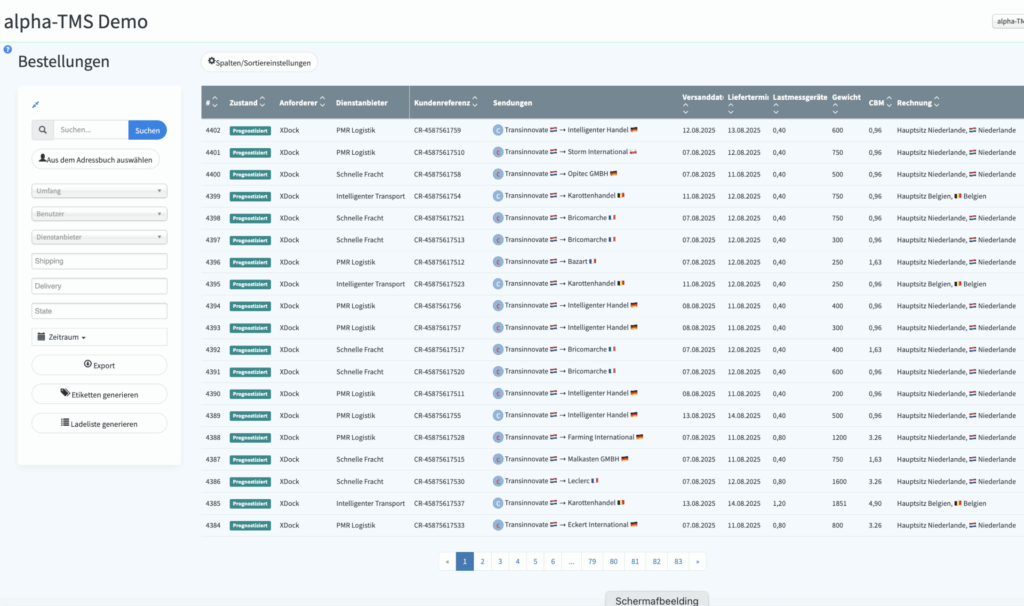Sort by Versanddatum column arrows
The height and width of the screenshot is (606, 1024).
coord(686,110)
